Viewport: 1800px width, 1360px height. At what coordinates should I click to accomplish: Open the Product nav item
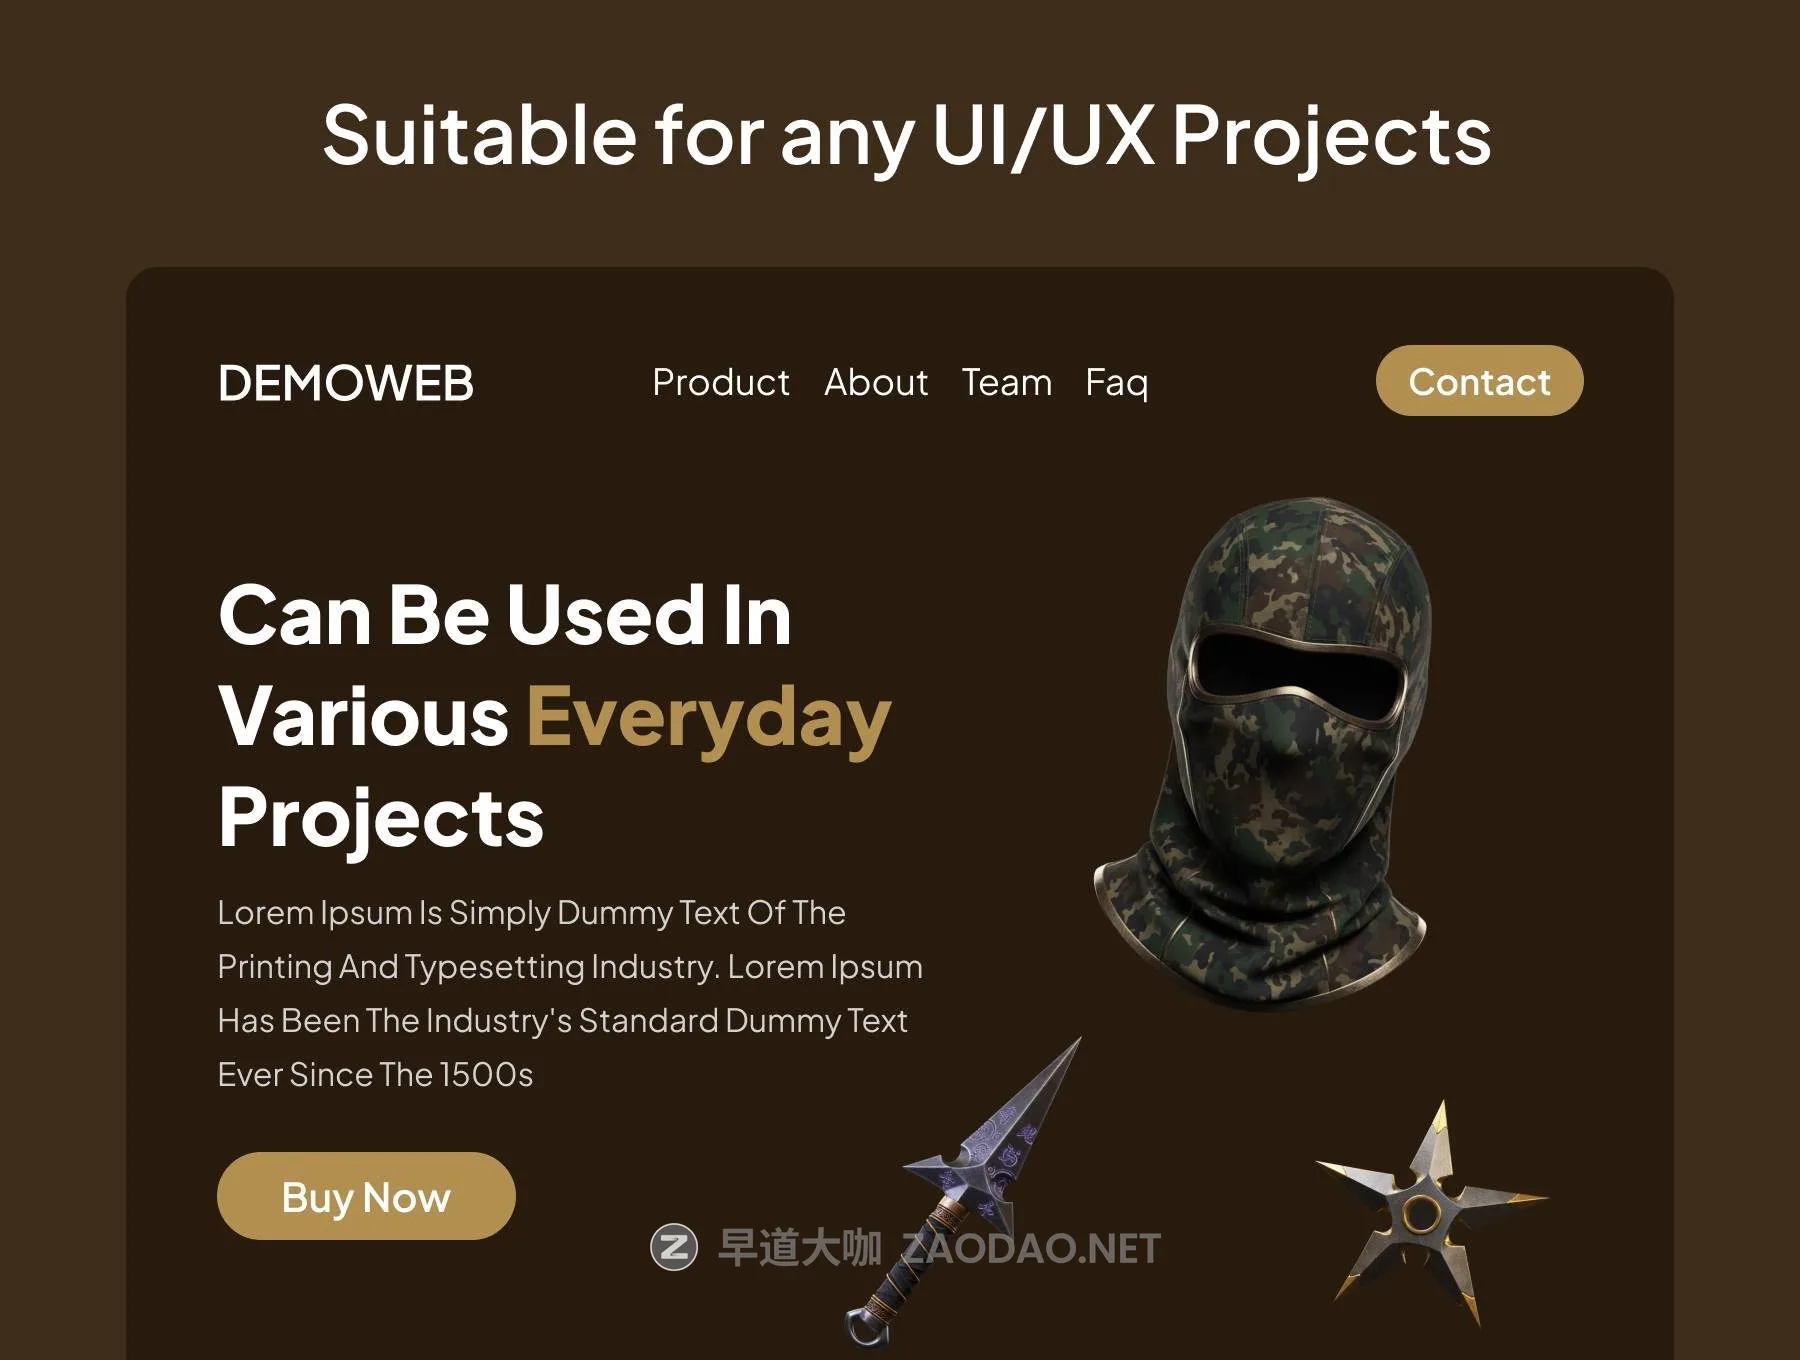721,382
